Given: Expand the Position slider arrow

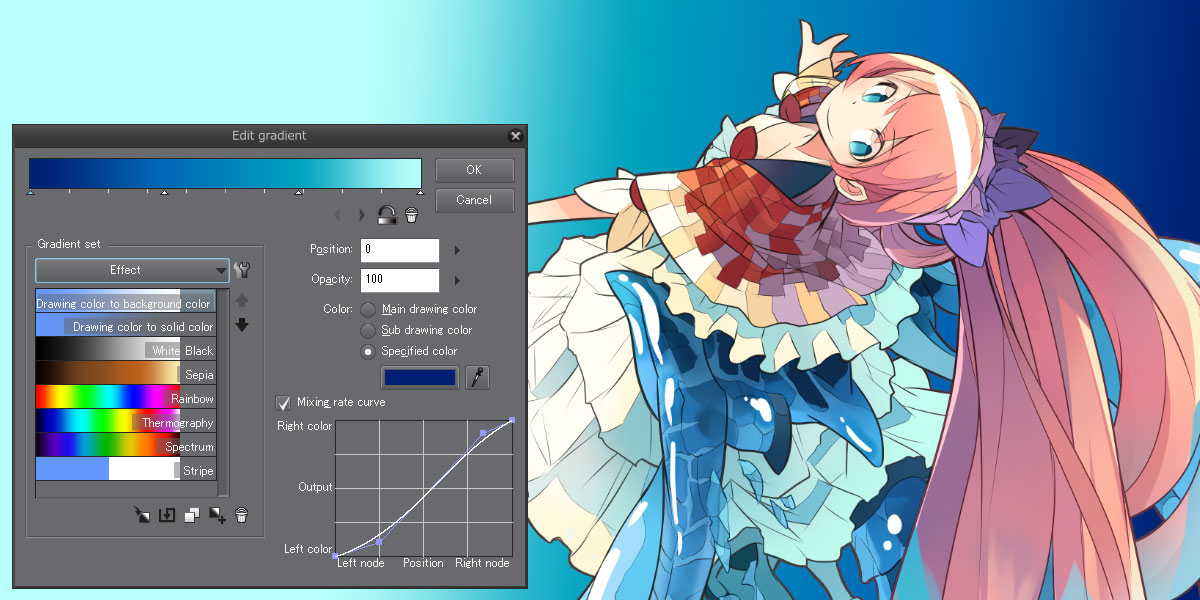Looking at the screenshot, I should click(x=457, y=250).
